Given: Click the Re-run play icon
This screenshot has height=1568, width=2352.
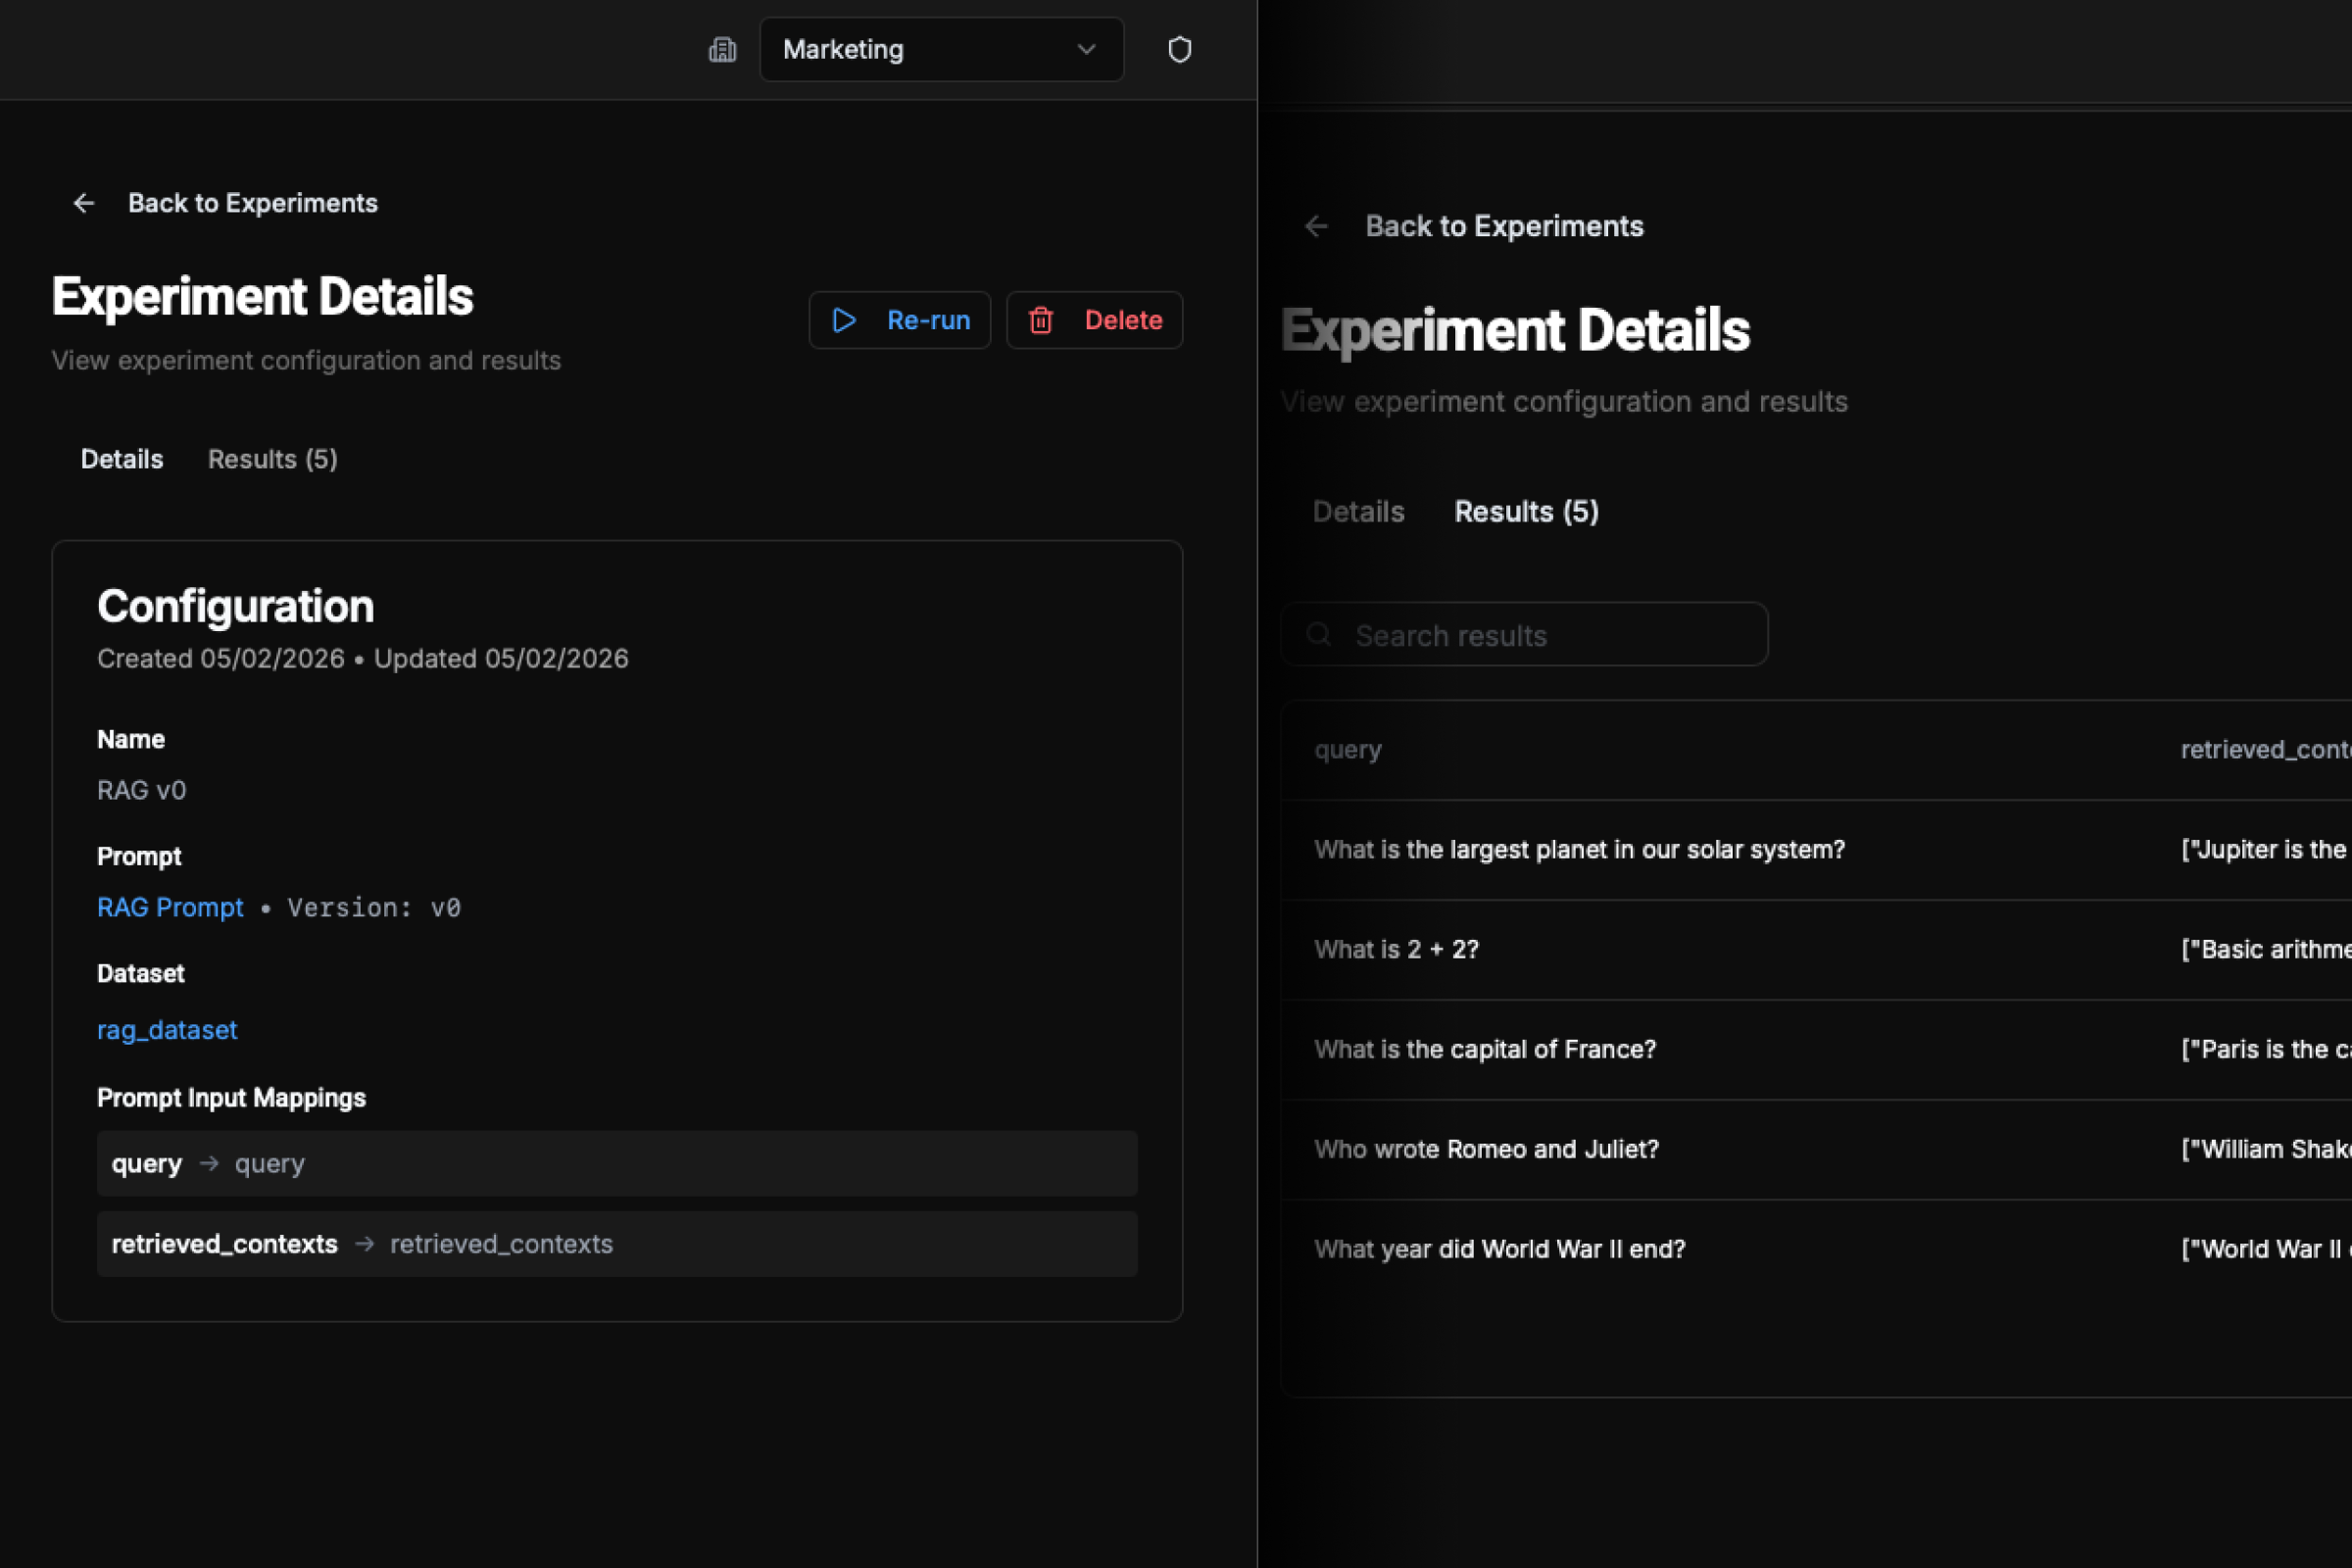Looking at the screenshot, I should point(844,320).
